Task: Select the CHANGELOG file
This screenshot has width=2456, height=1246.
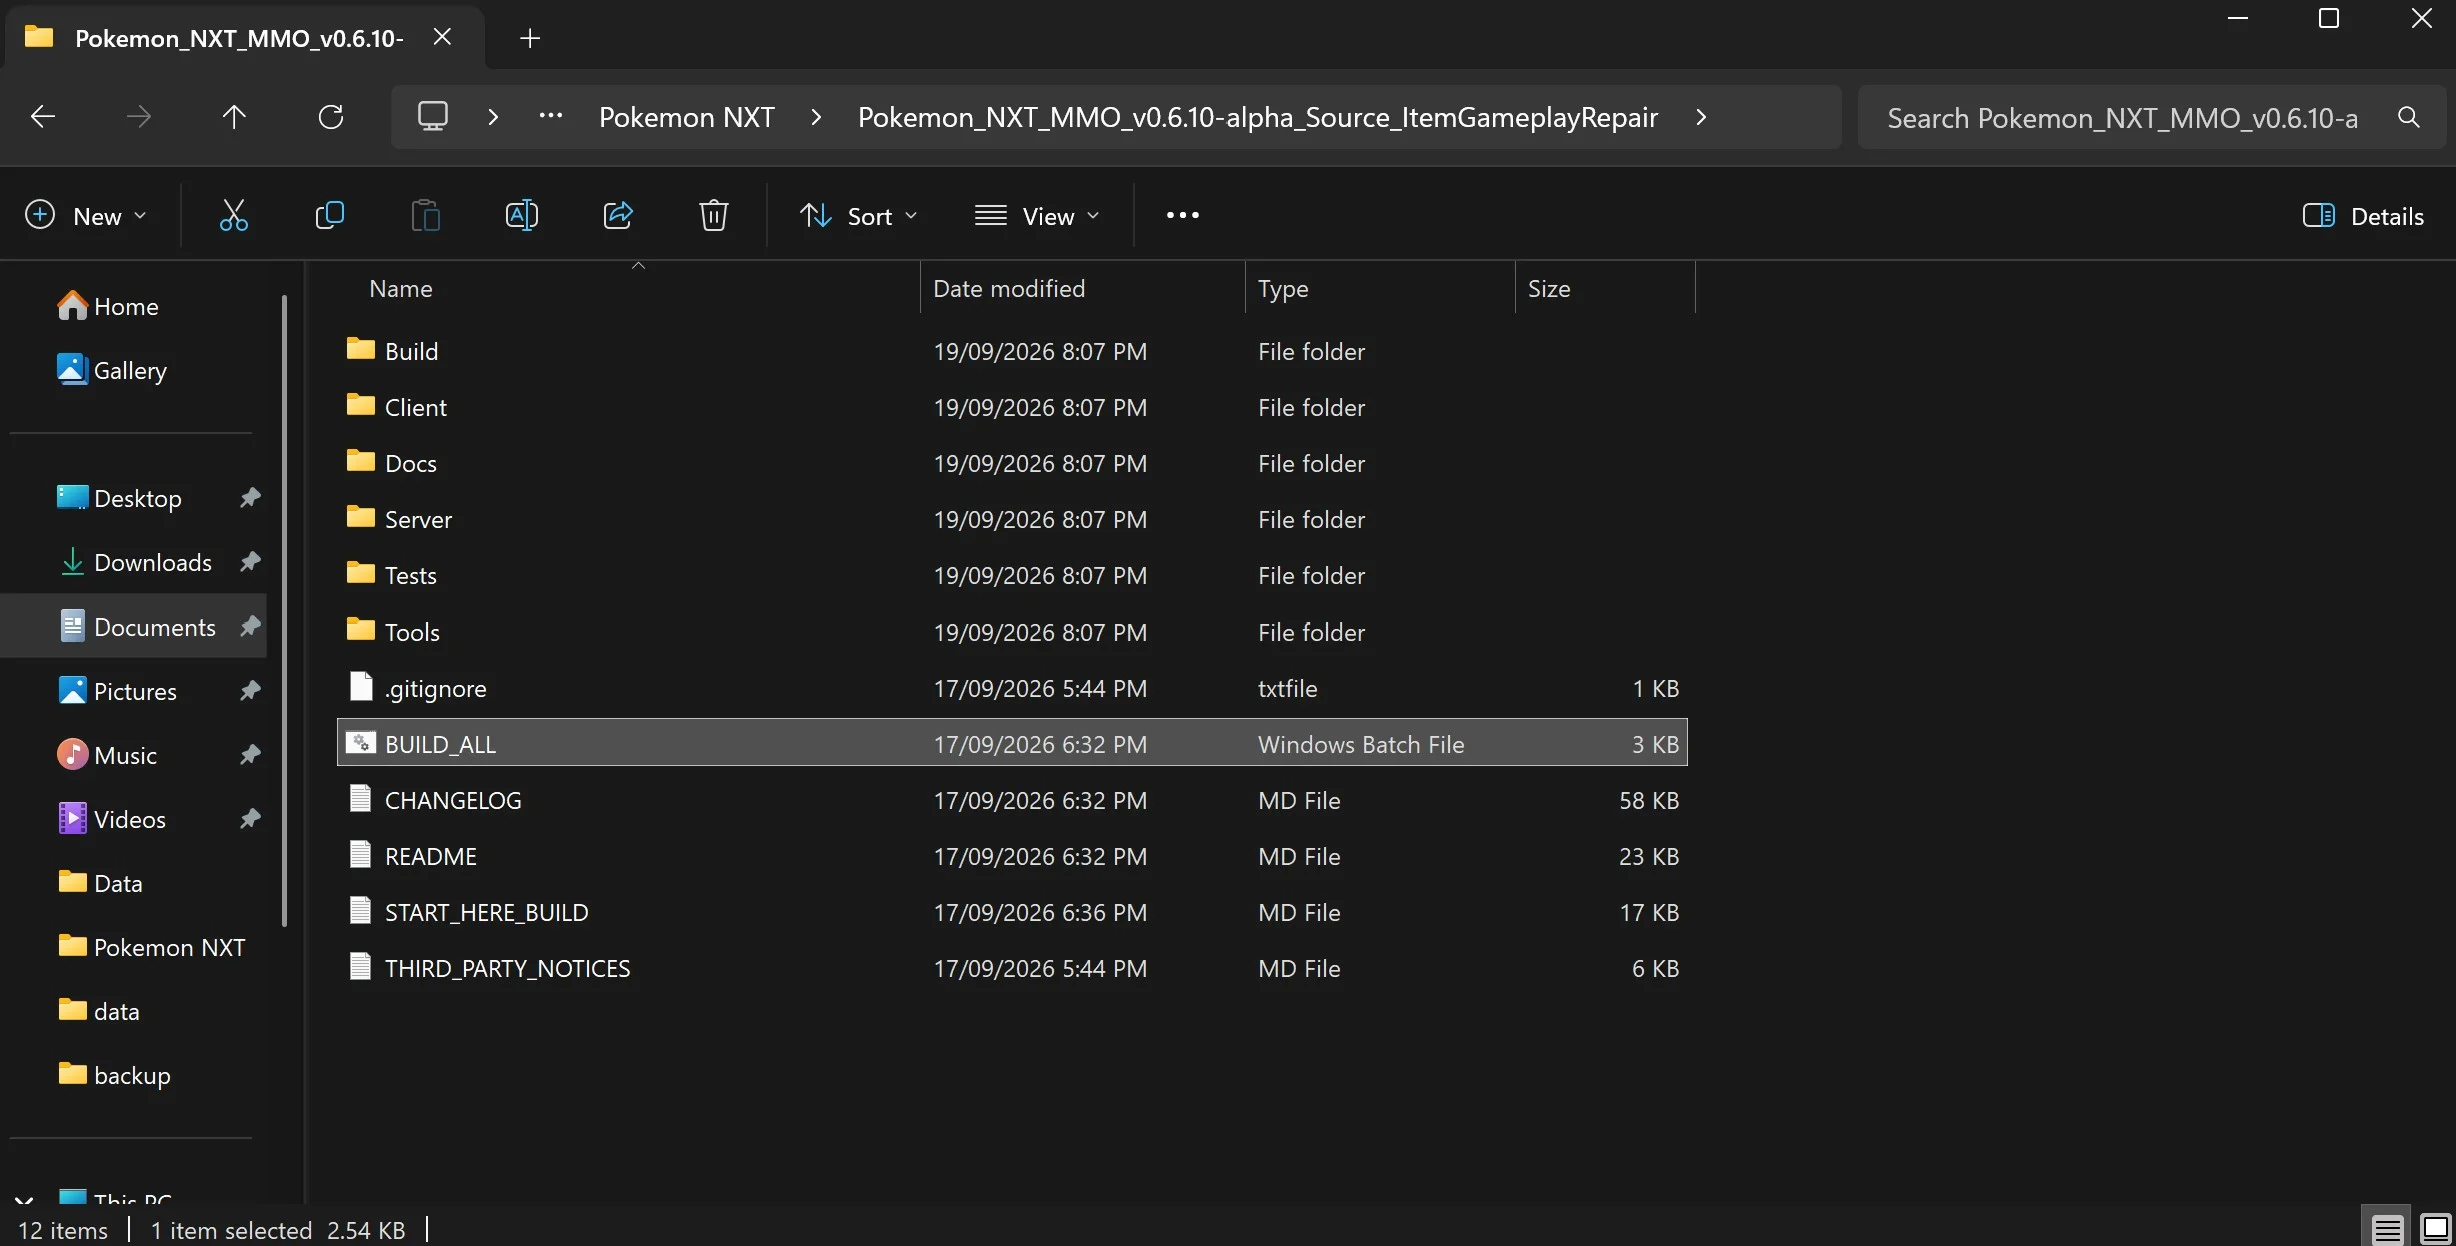Action: coord(1012,800)
